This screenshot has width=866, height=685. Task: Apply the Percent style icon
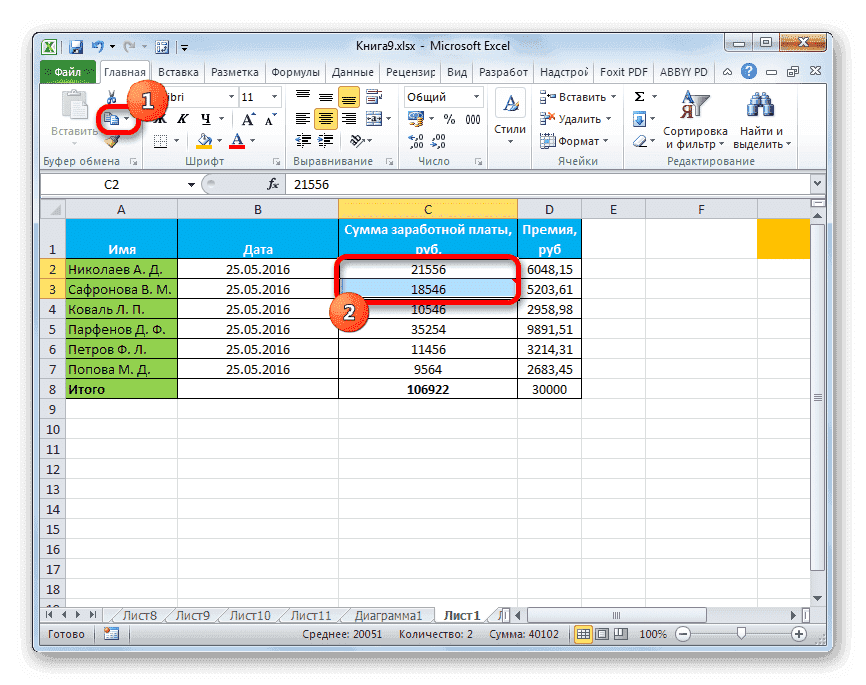tap(449, 119)
